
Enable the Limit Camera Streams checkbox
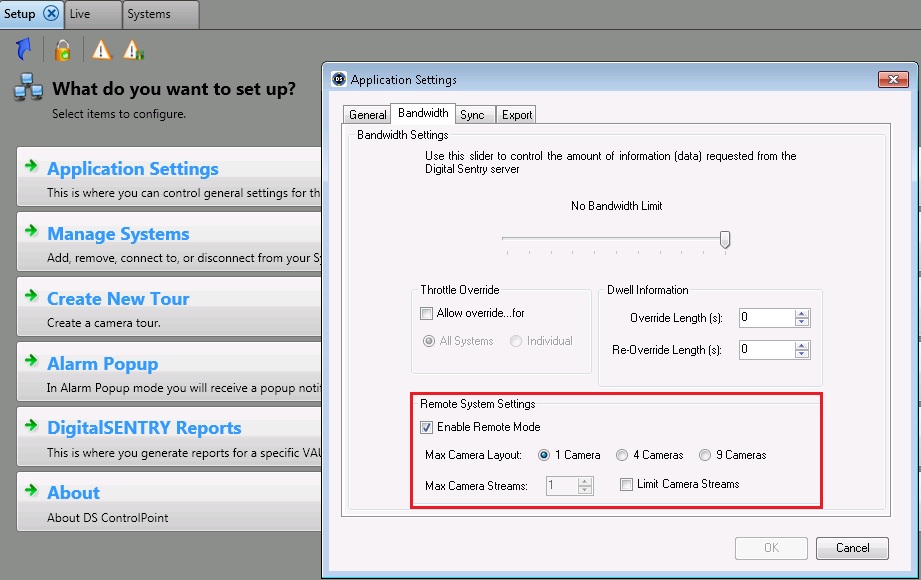coord(626,485)
